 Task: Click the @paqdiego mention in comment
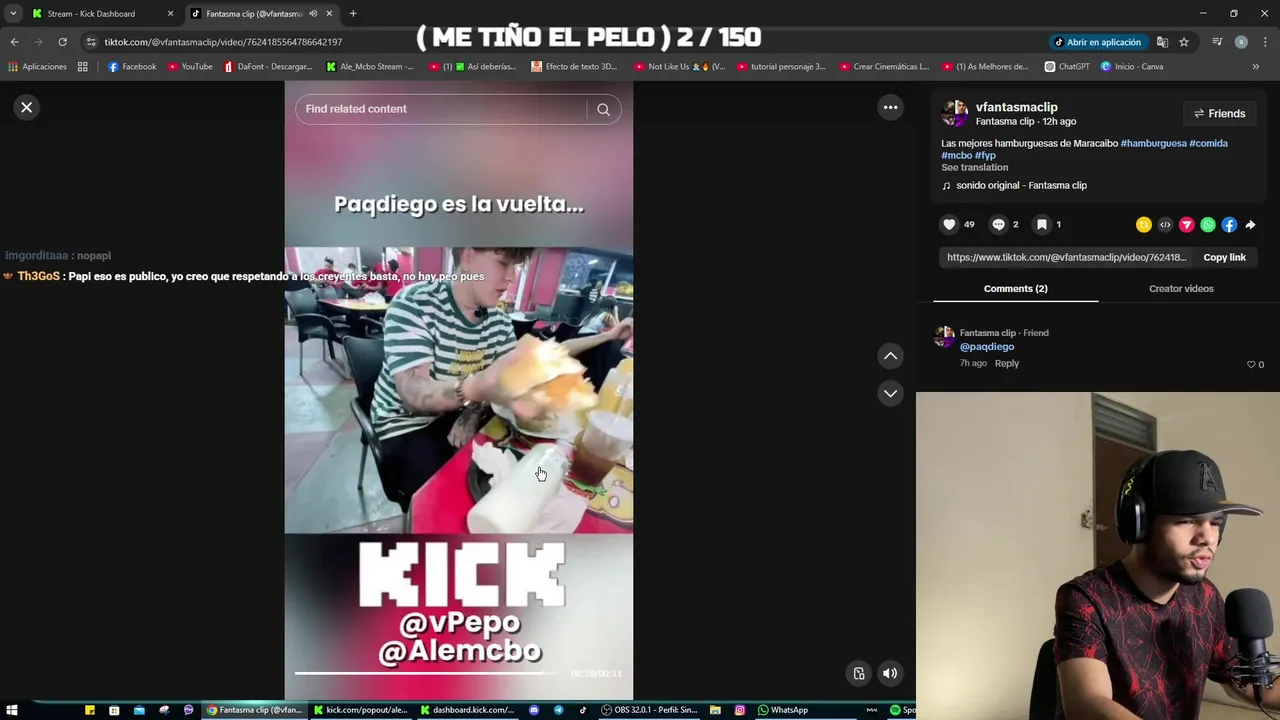pyautogui.click(x=987, y=347)
